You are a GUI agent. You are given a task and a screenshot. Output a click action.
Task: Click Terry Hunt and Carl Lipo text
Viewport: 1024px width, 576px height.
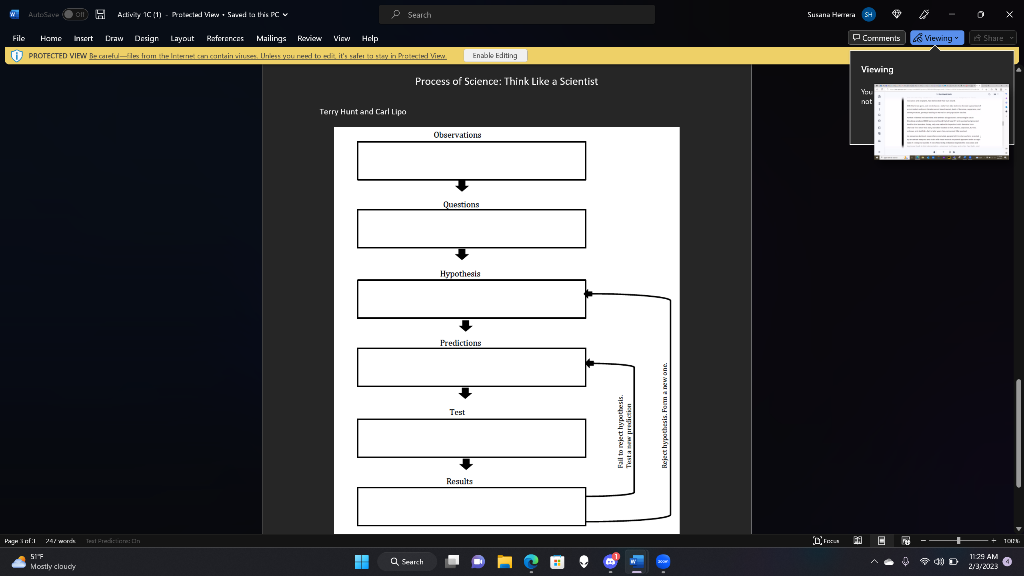(x=362, y=112)
